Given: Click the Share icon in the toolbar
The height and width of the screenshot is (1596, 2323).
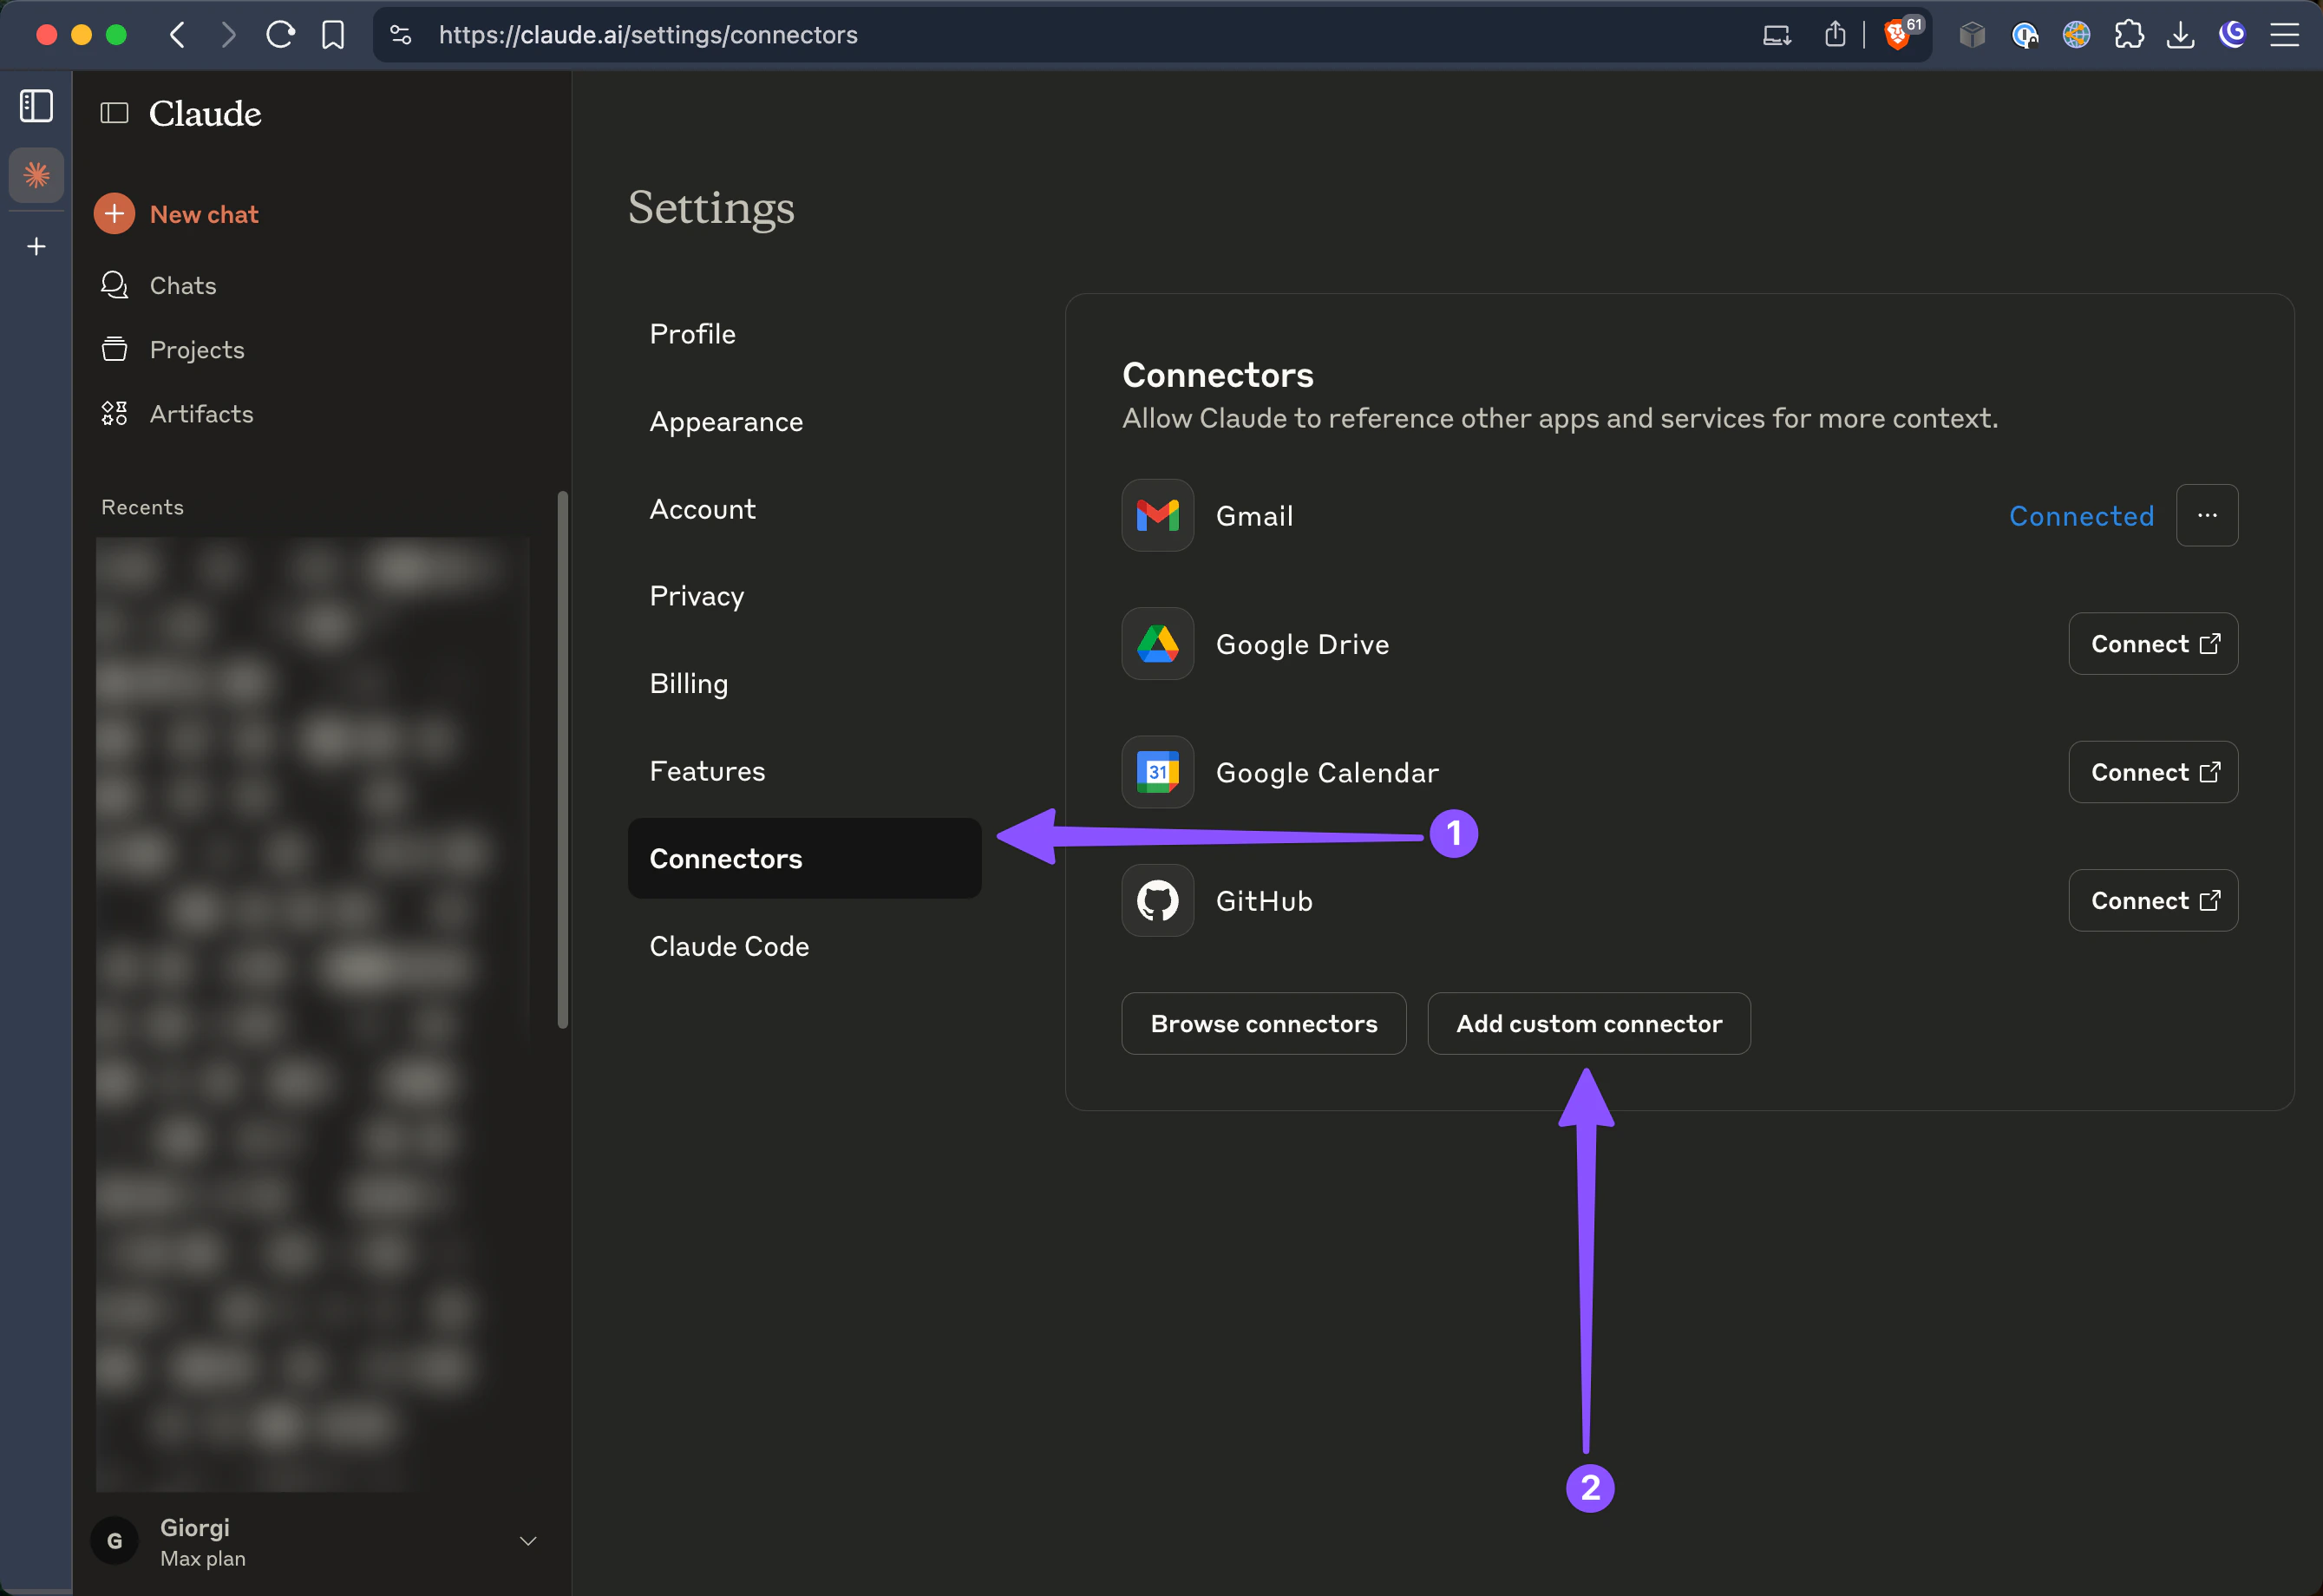Looking at the screenshot, I should click(x=1835, y=35).
